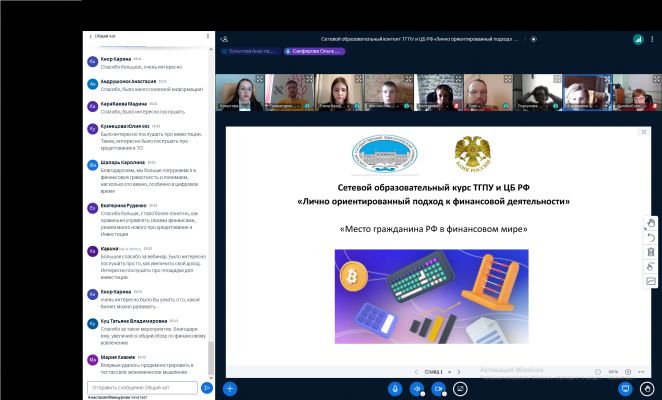This screenshot has width=662, height=400.
Task: Go to the next slide arrow
Action: pos(459,372)
